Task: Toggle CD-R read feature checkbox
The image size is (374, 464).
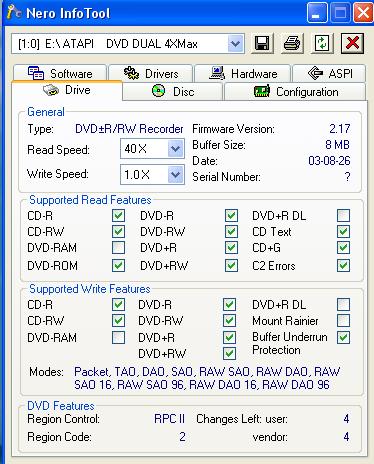Action: pyautogui.click(x=118, y=216)
